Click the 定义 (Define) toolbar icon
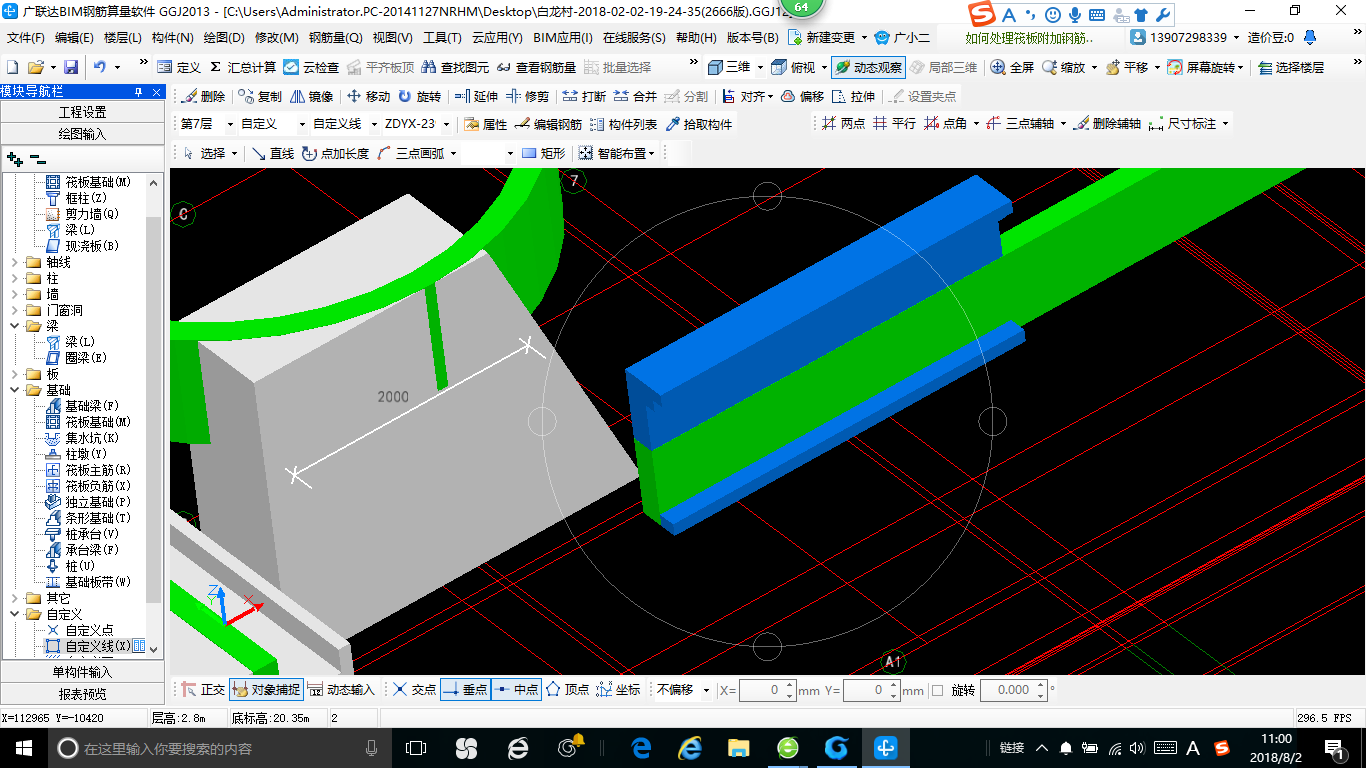 click(x=179, y=67)
